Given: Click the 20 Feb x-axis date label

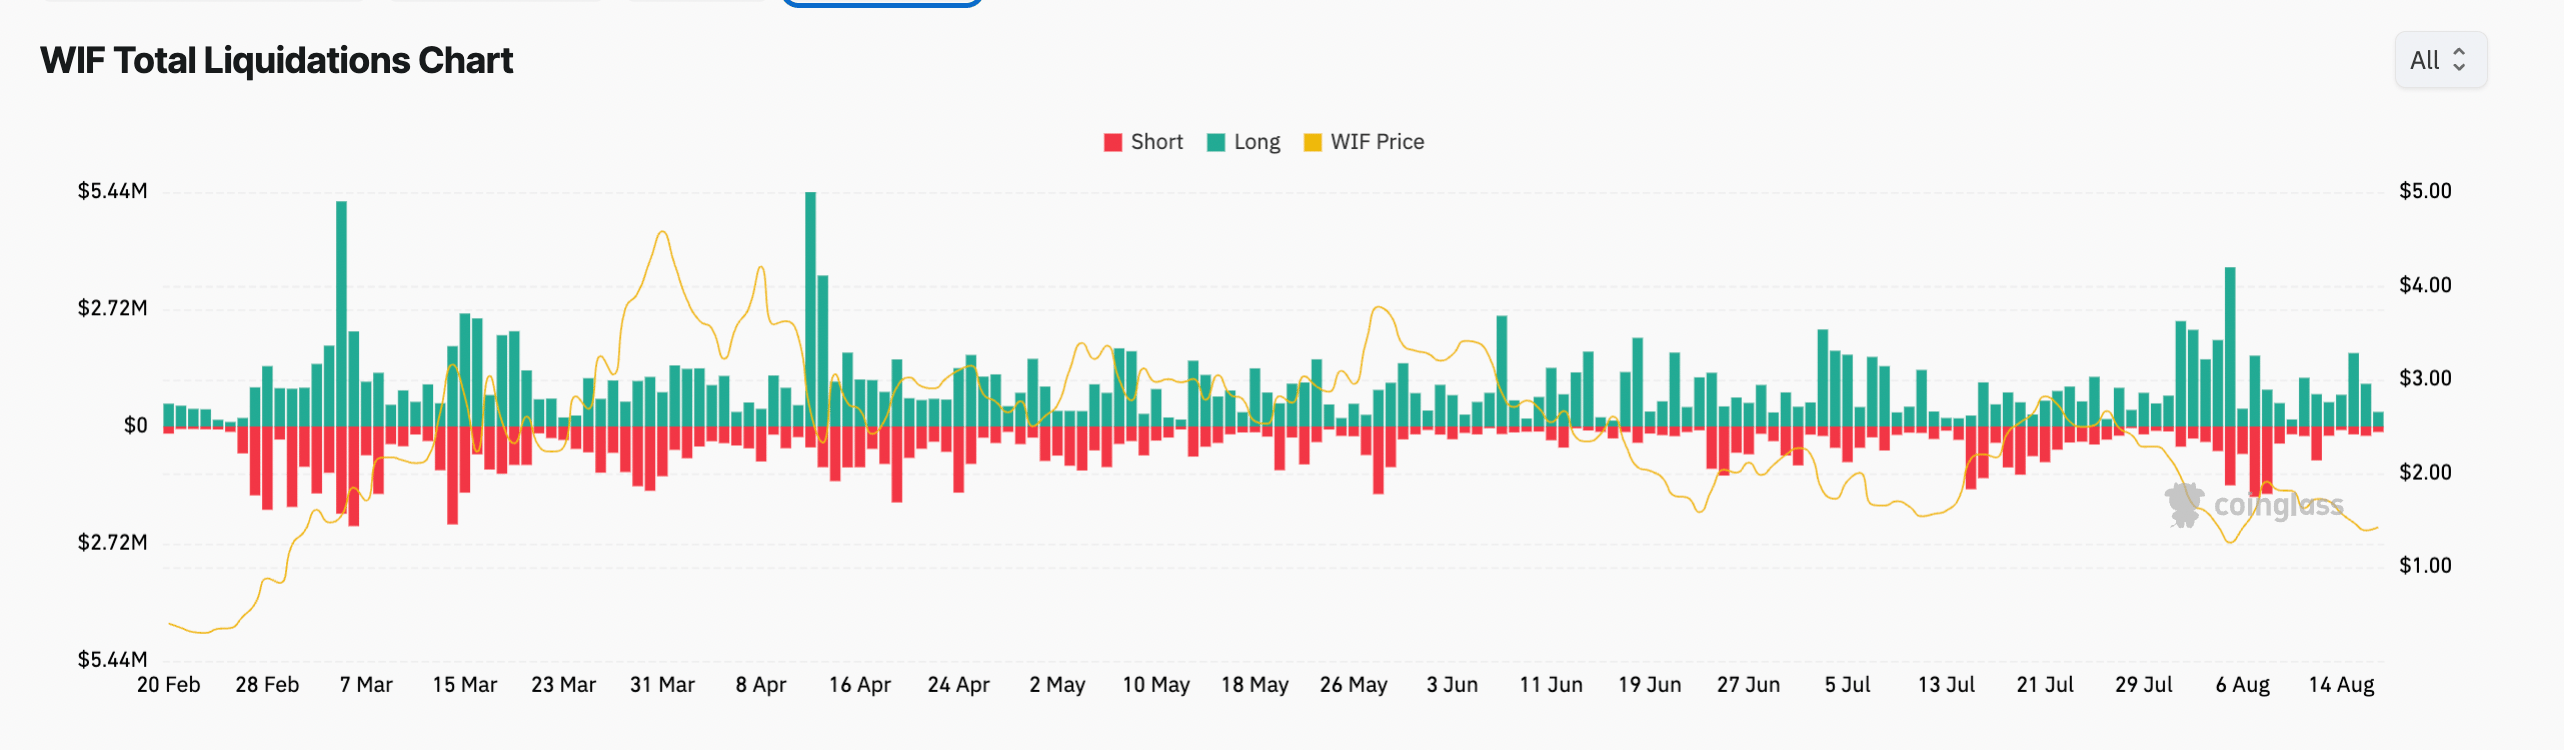Looking at the screenshot, I should tap(168, 685).
